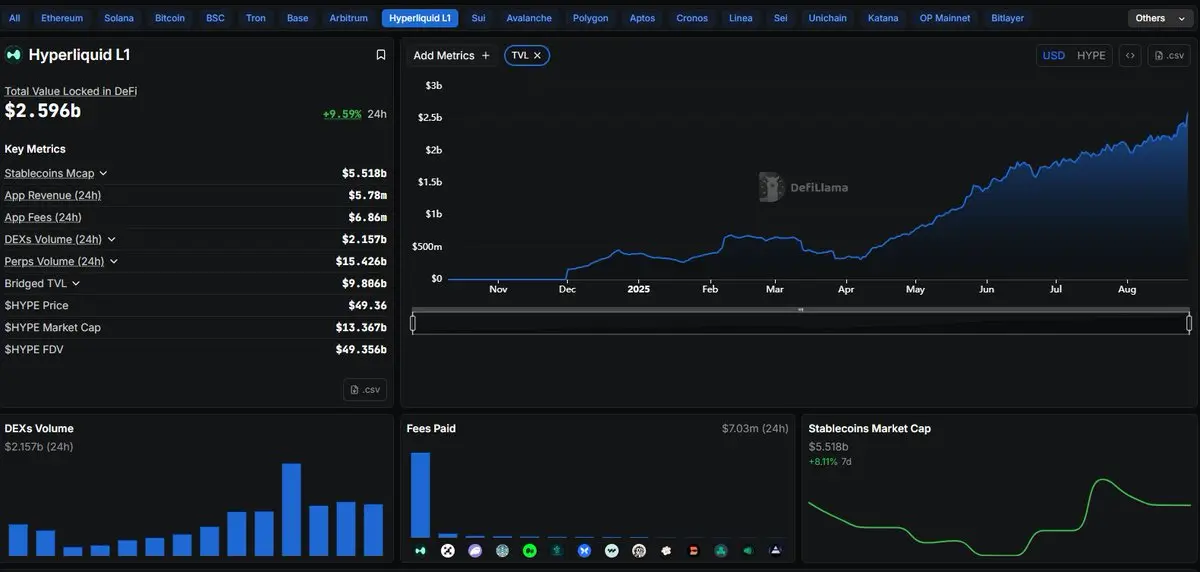This screenshot has width=1200, height=572.
Task: Download chart data as .csv
Action: (x=1169, y=56)
